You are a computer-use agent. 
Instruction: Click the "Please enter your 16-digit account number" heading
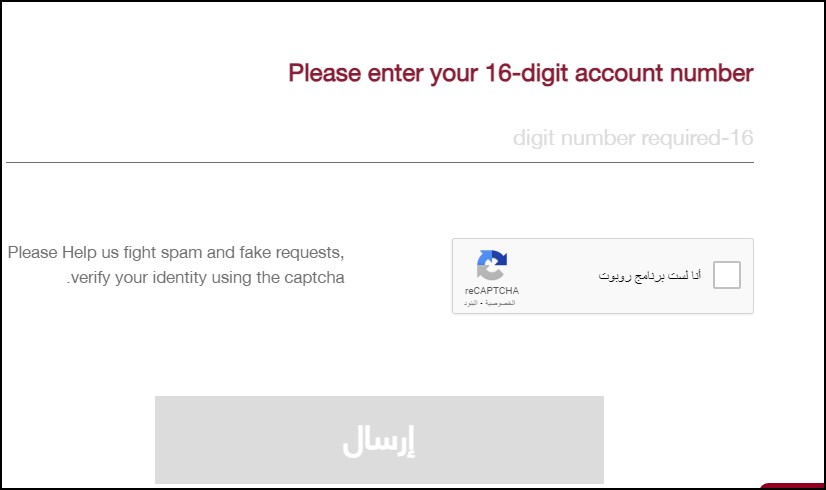(520, 73)
